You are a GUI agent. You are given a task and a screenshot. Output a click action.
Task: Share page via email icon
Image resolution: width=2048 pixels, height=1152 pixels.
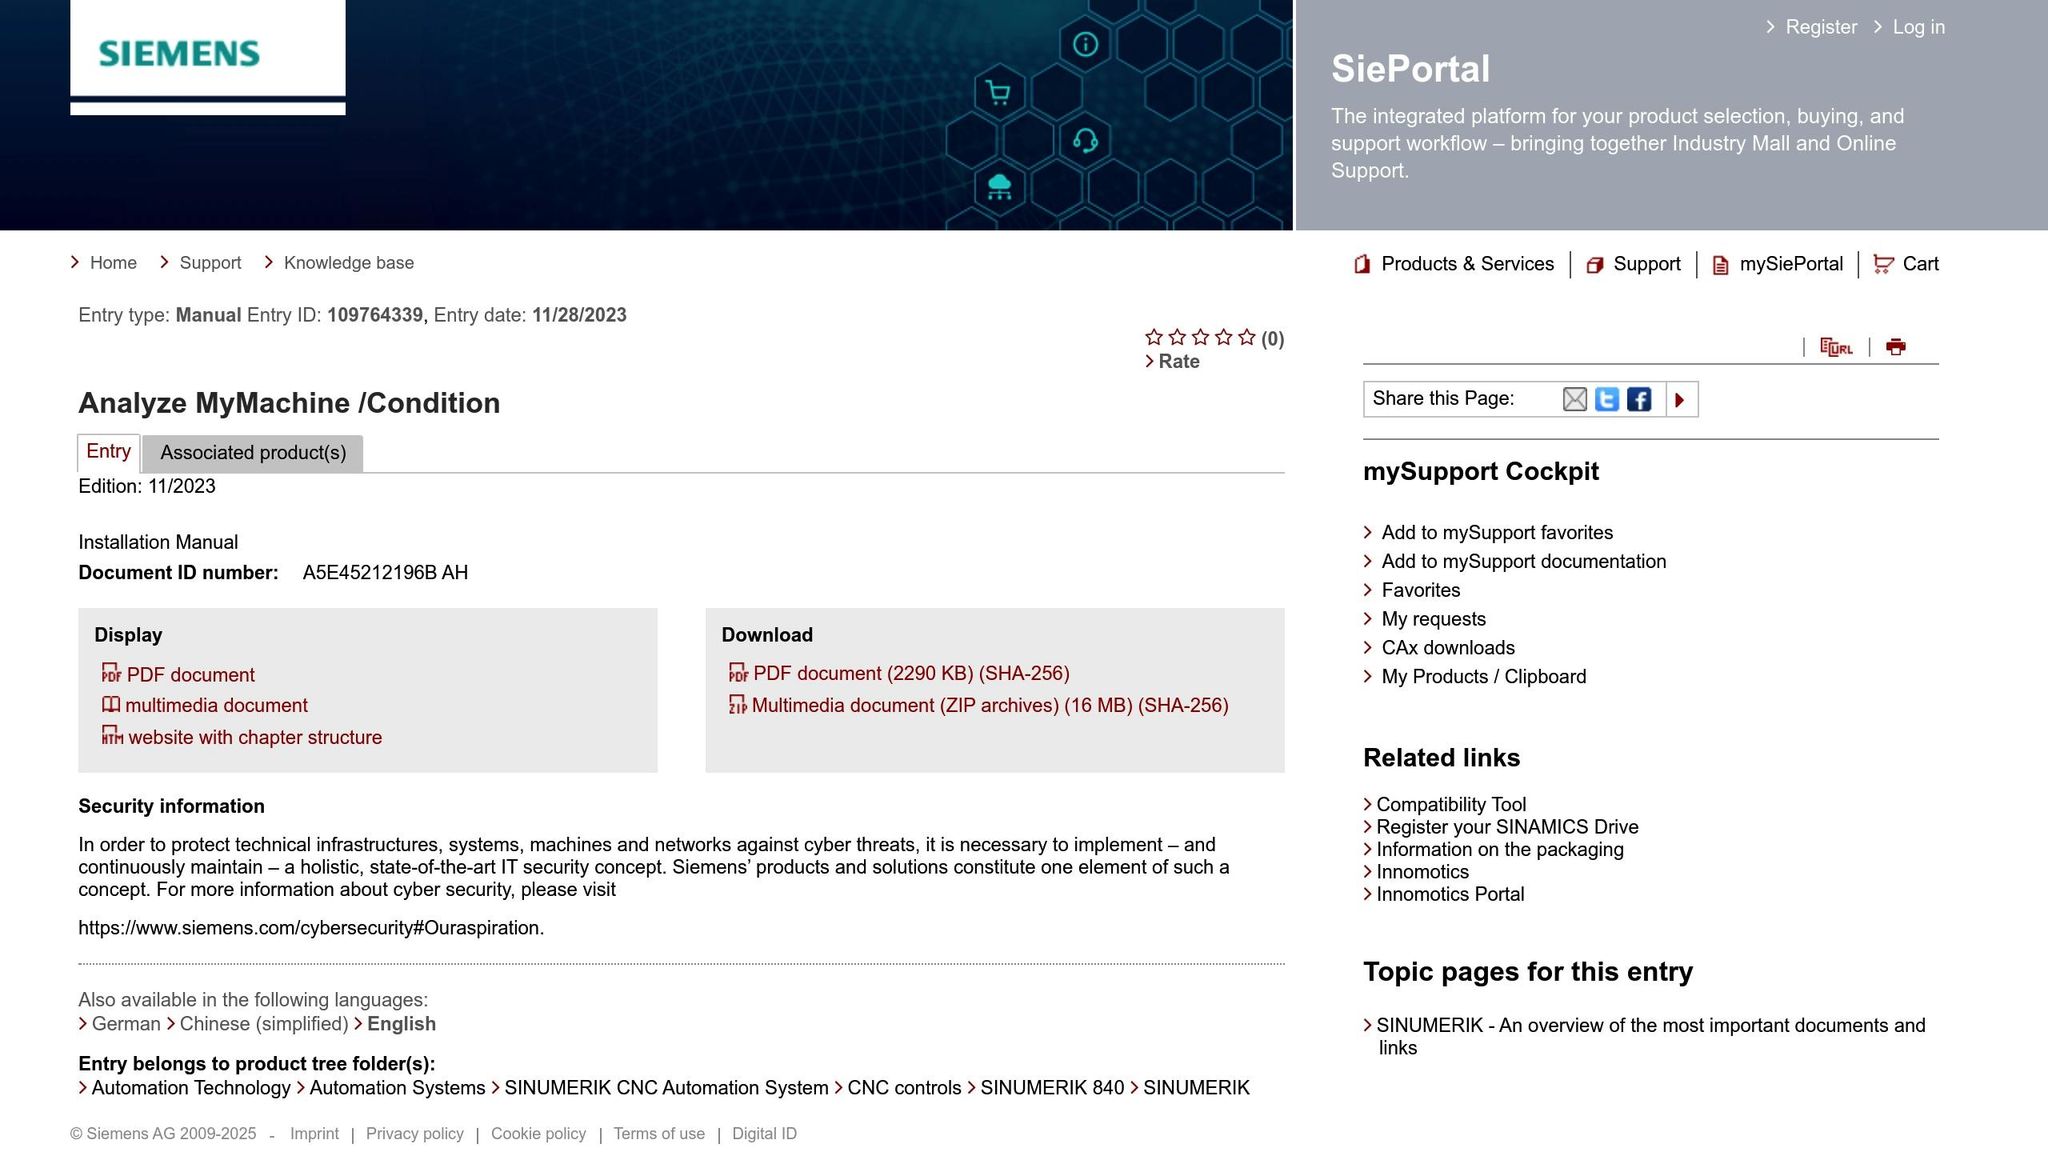pos(1575,400)
